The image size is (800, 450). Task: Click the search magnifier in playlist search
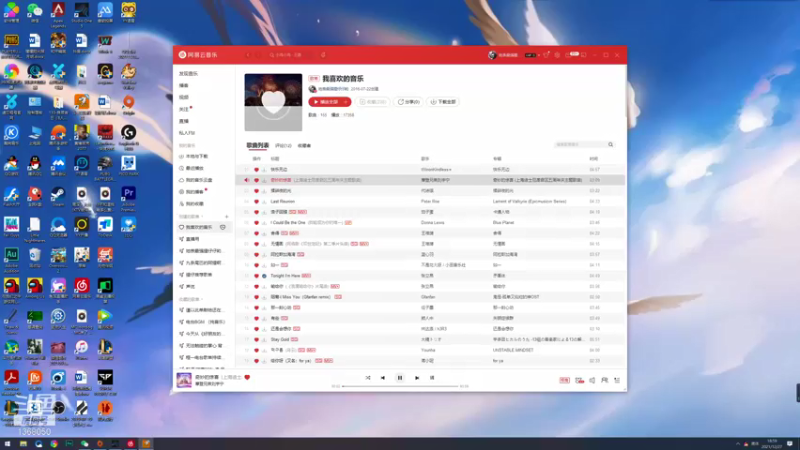click(x=610, y=144)
